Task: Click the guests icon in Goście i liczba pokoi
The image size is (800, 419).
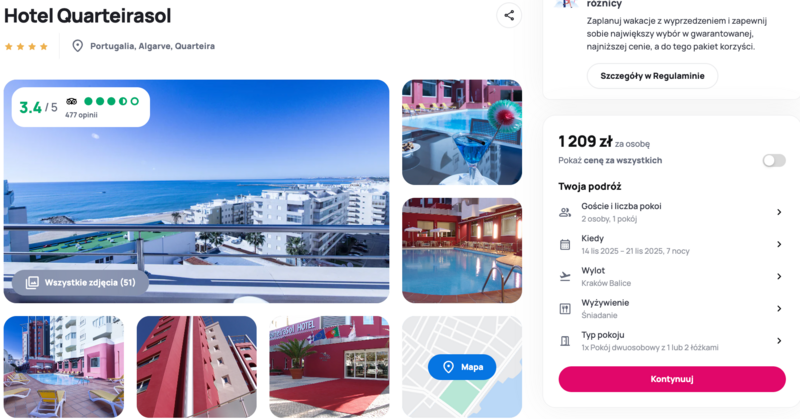Action: (x=565, y=212)
